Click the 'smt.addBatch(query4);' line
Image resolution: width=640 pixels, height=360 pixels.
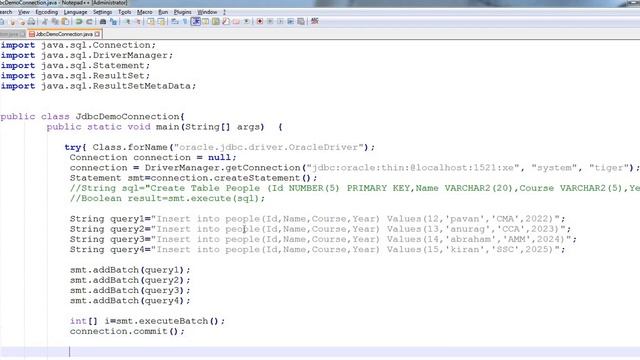click(130, 300)
